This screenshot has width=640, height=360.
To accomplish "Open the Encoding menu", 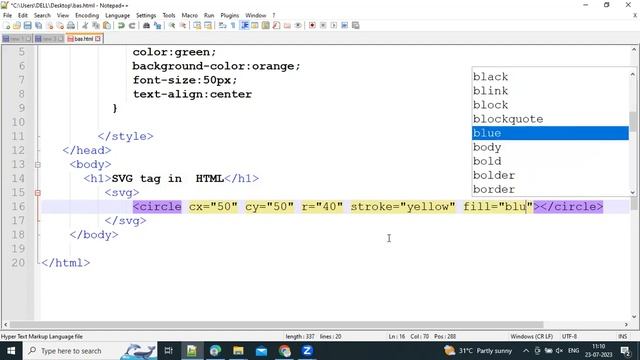I will [x=87, y=16].
